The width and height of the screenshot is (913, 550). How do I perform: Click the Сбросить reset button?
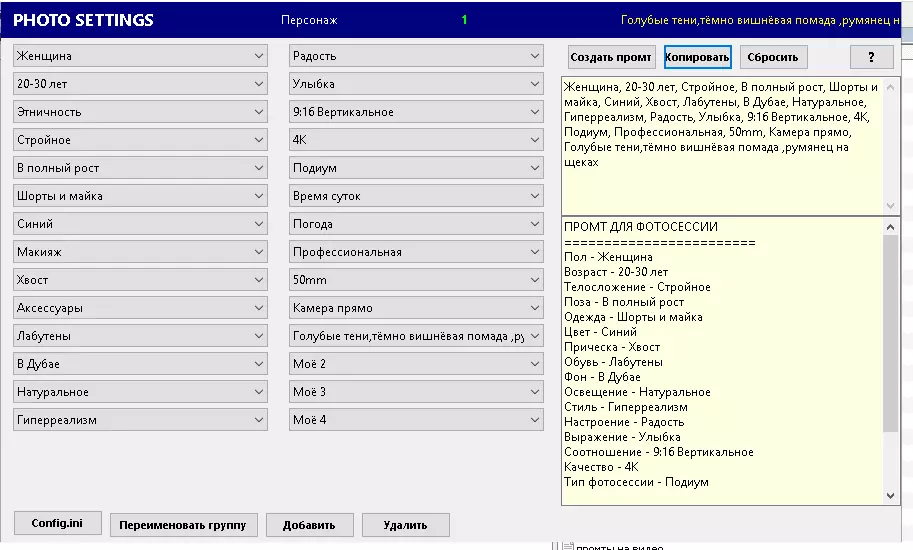[773, 57]
